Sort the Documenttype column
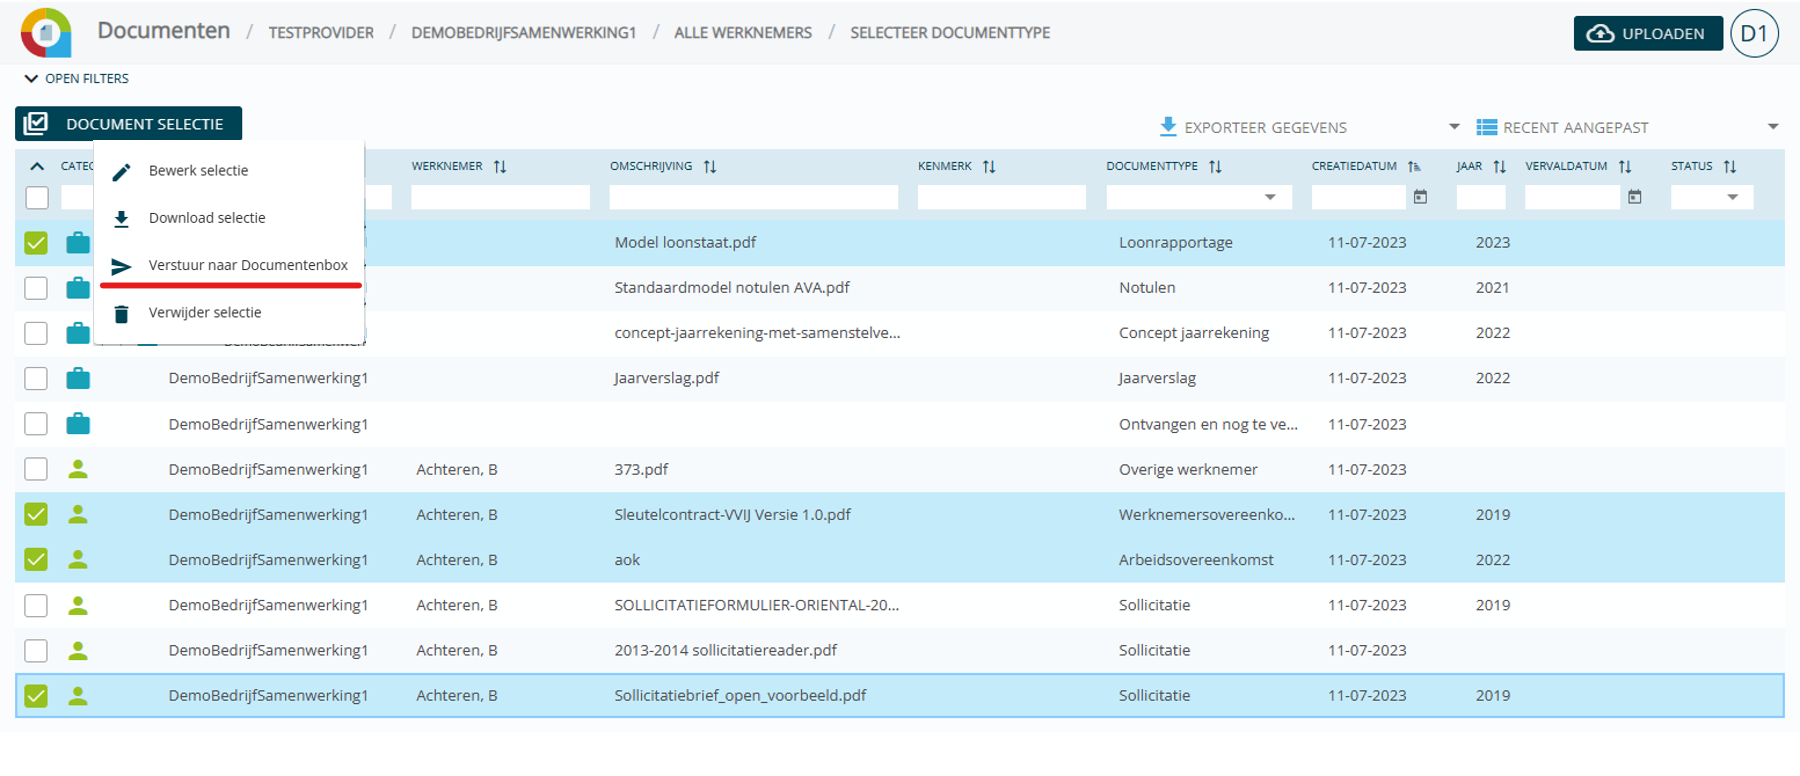The height and width of the screenshot is (776, 1800). (1215, 167)
